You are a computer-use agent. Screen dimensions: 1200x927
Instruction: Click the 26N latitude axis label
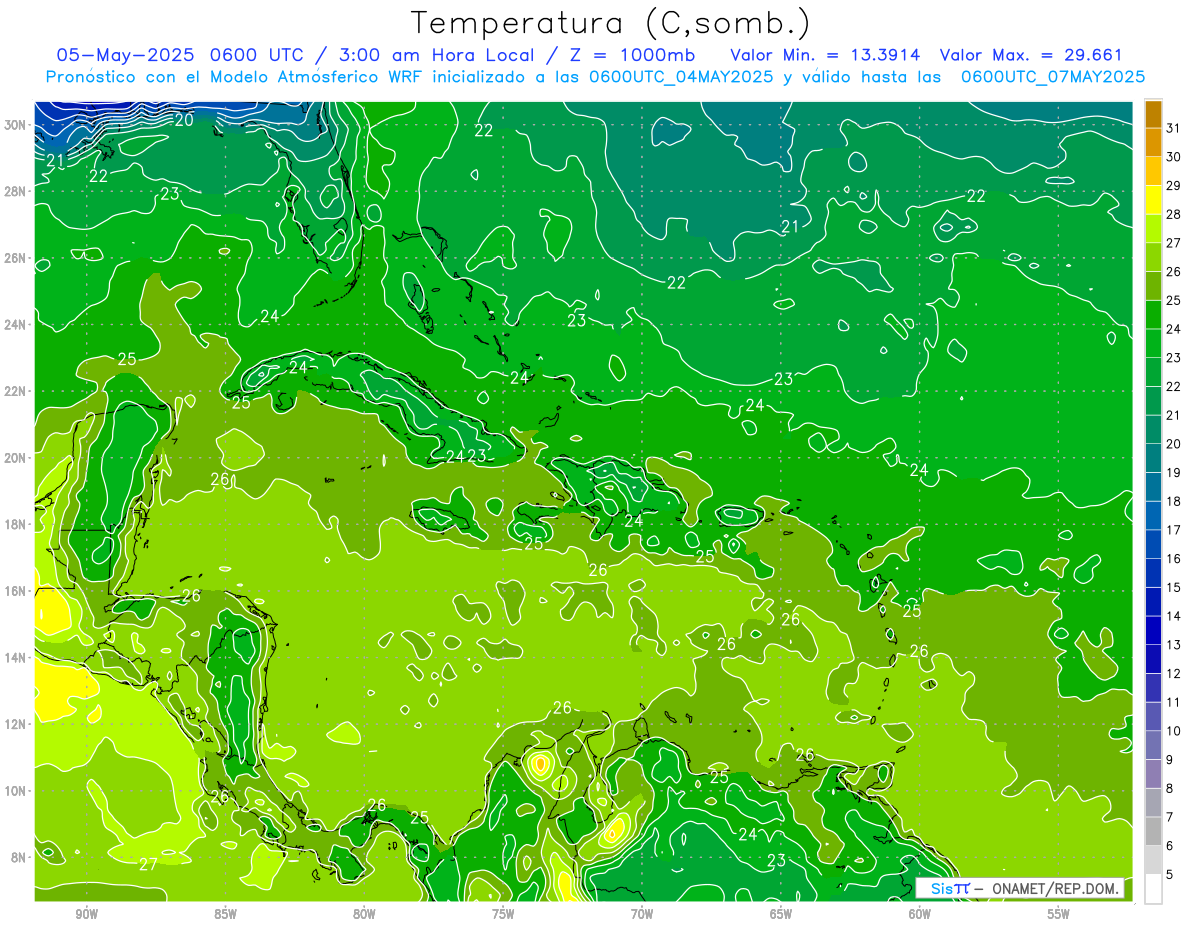(15, 257)
